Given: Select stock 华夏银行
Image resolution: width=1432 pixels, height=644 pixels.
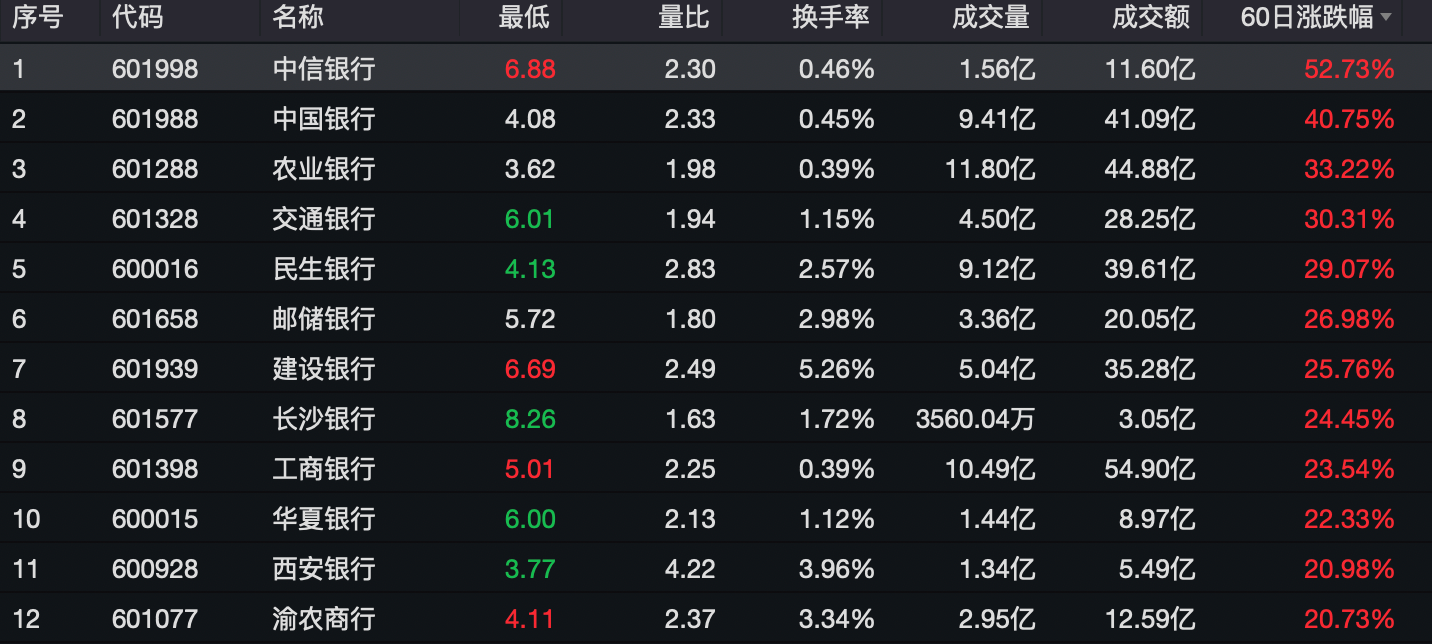Looking at the screenshot, I should (x=324, y=518).
